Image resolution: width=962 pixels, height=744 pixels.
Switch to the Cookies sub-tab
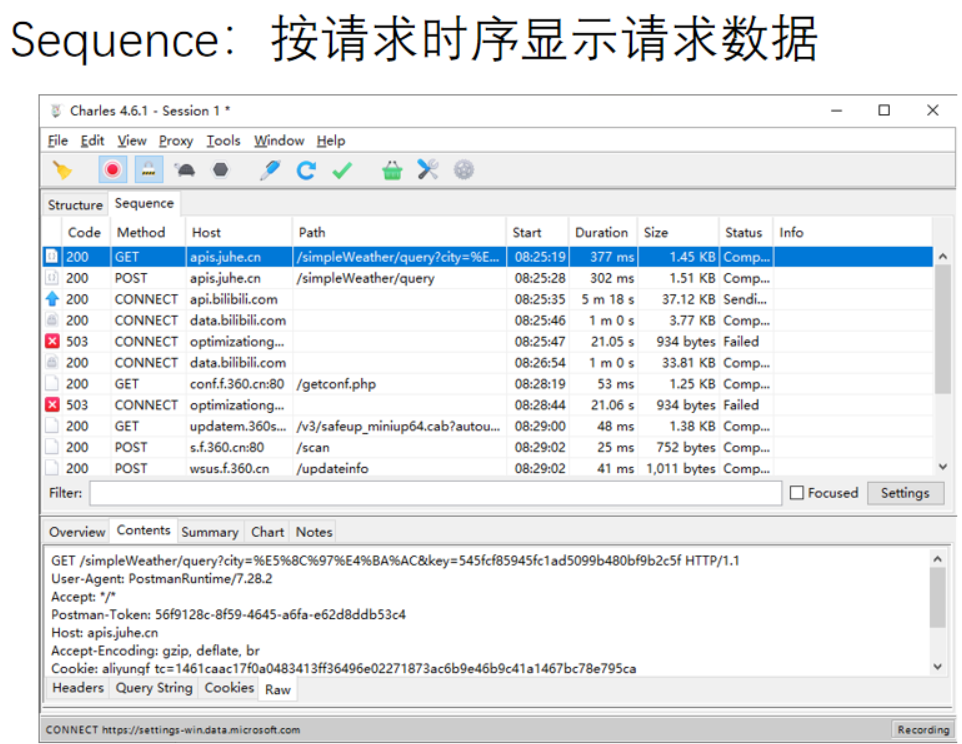[229, 688]
